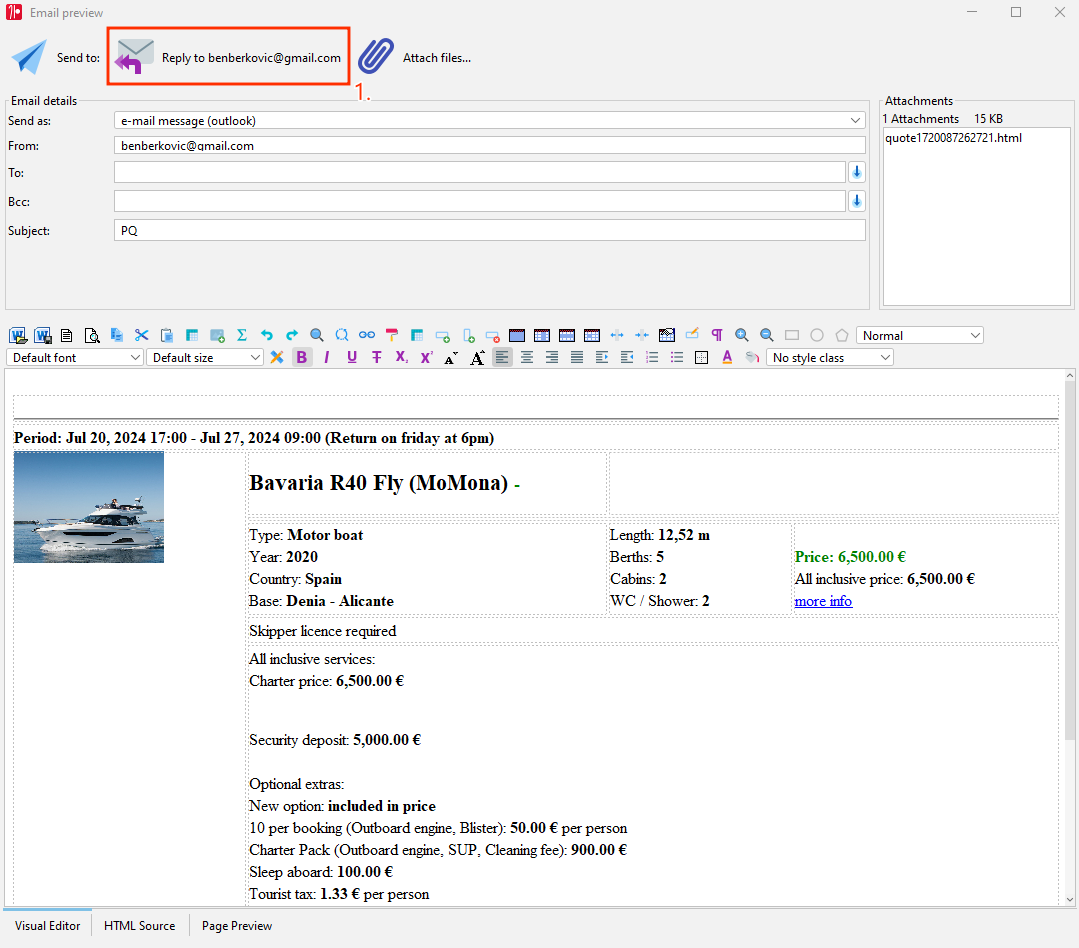Toggle Underline formatting
Screen dimensions: 1079x948
point(352,357)
